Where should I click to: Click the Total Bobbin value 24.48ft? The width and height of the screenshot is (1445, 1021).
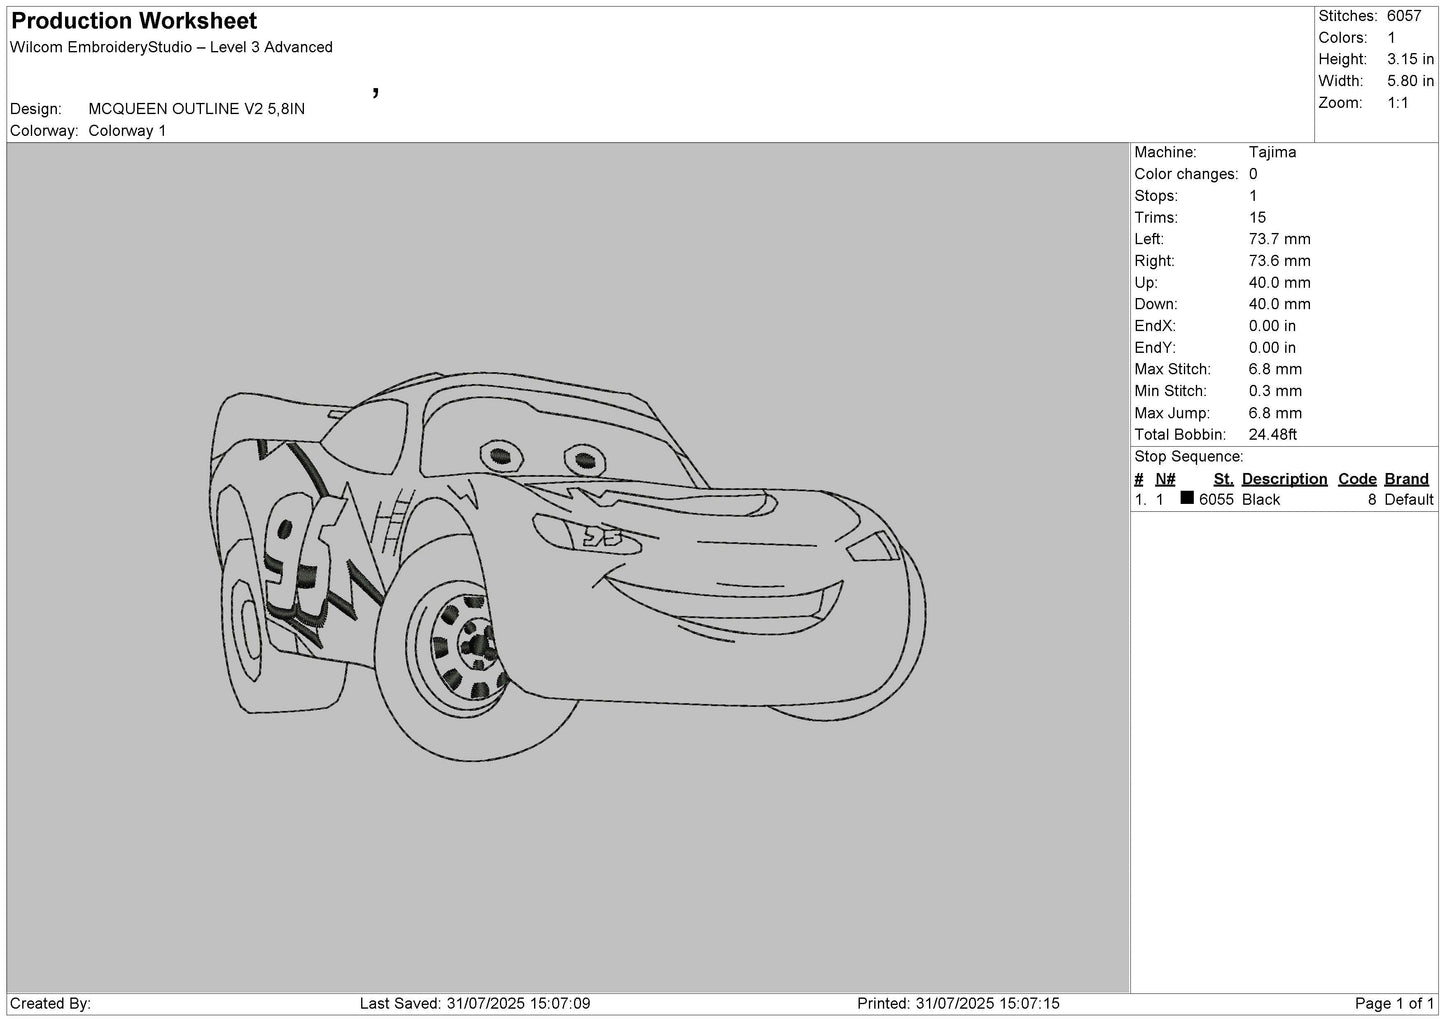coord(1273,435)
